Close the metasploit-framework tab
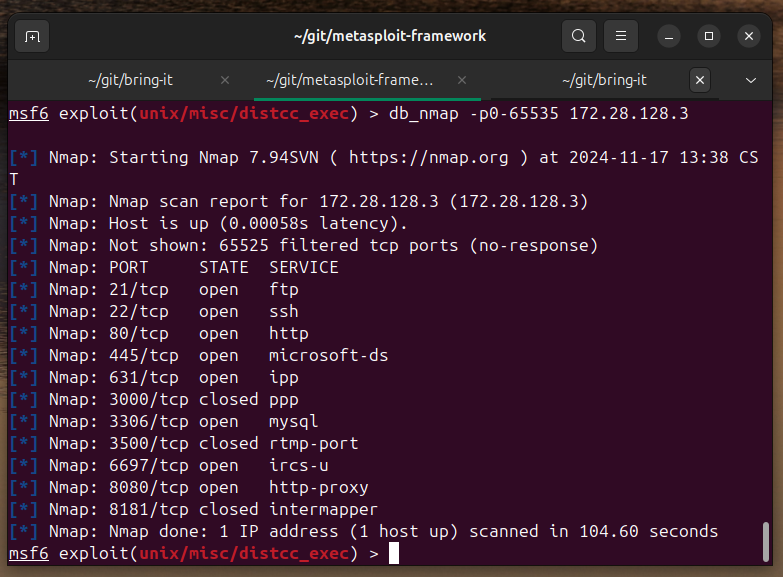The height and width of the screenshot is (577, 783). click(462, 80)
